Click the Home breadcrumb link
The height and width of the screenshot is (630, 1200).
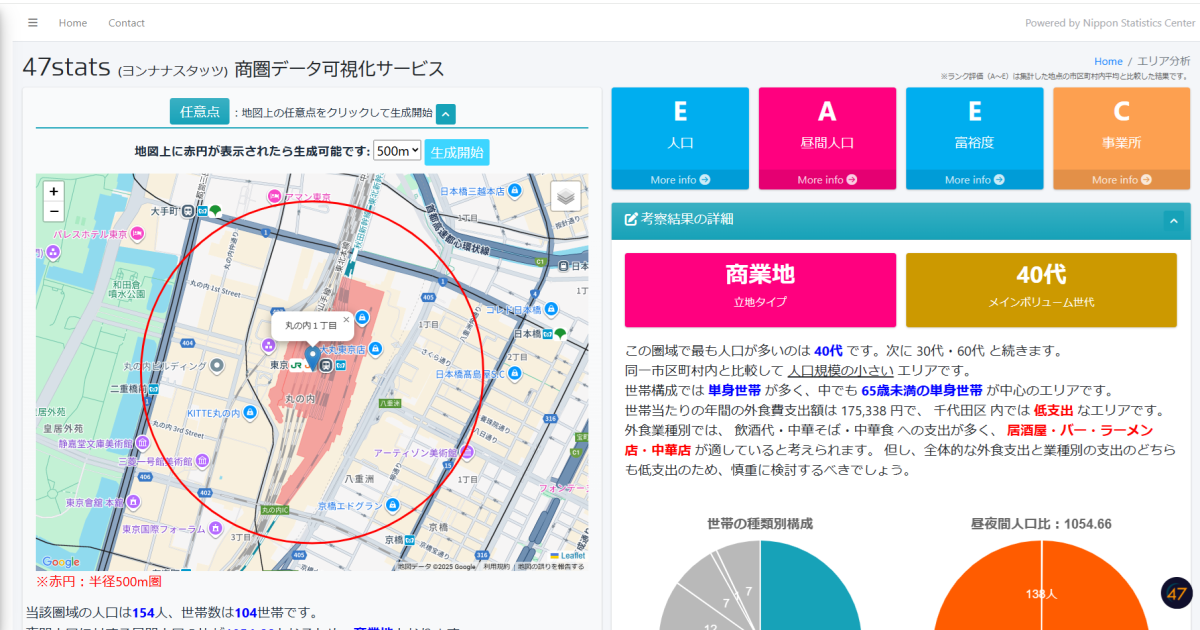pyautogui.click(x=1108, y=61)
